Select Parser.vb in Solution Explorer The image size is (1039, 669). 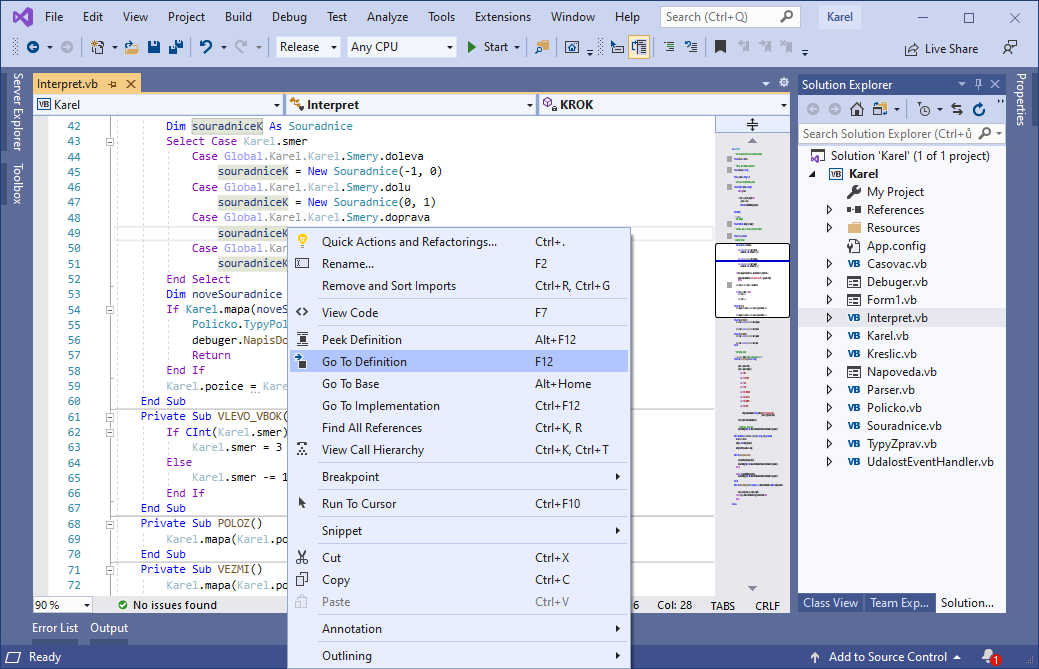coord(891,389)
